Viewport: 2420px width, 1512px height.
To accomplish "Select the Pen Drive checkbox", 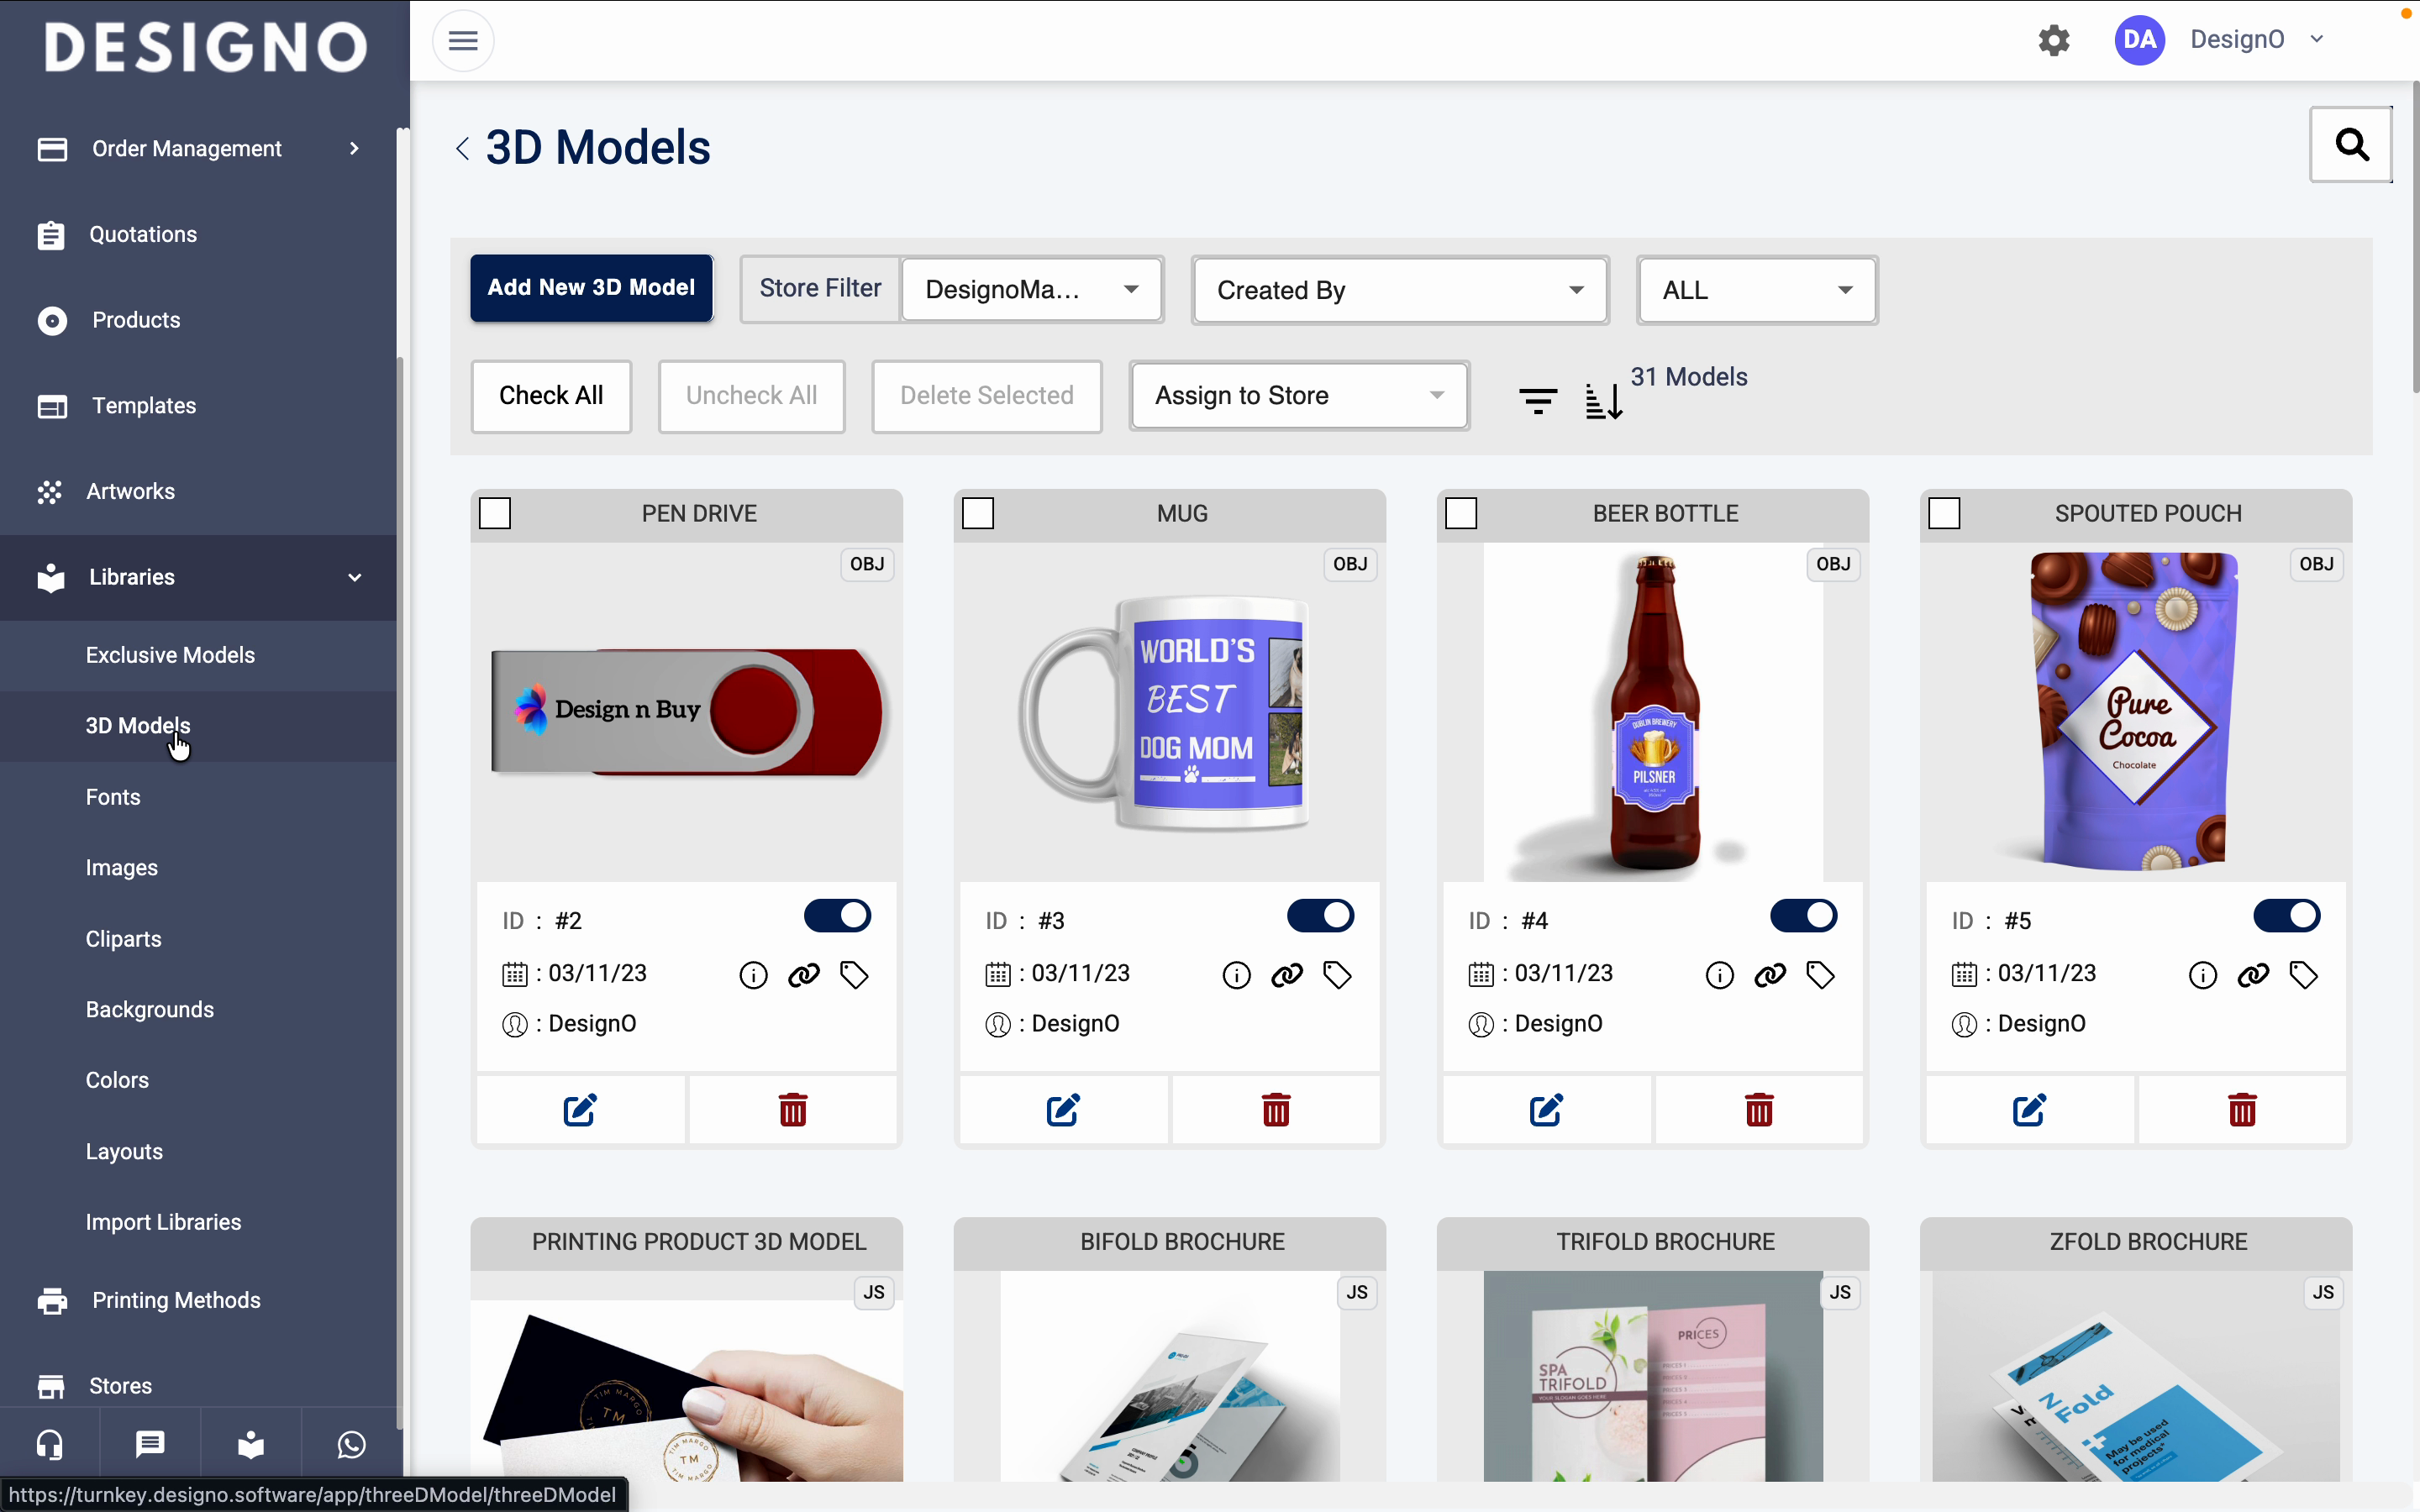I will coord(496,514).
